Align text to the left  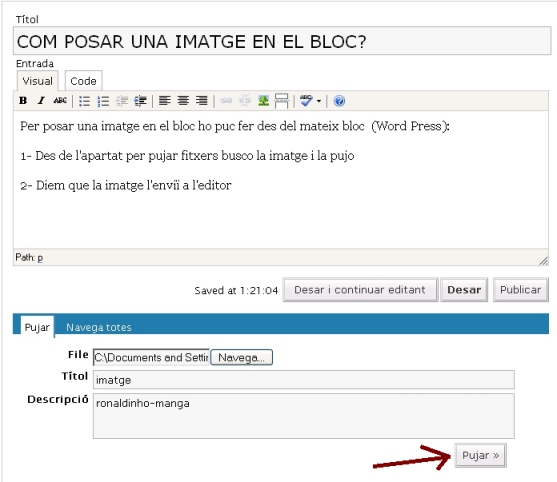tap(164, 101)
